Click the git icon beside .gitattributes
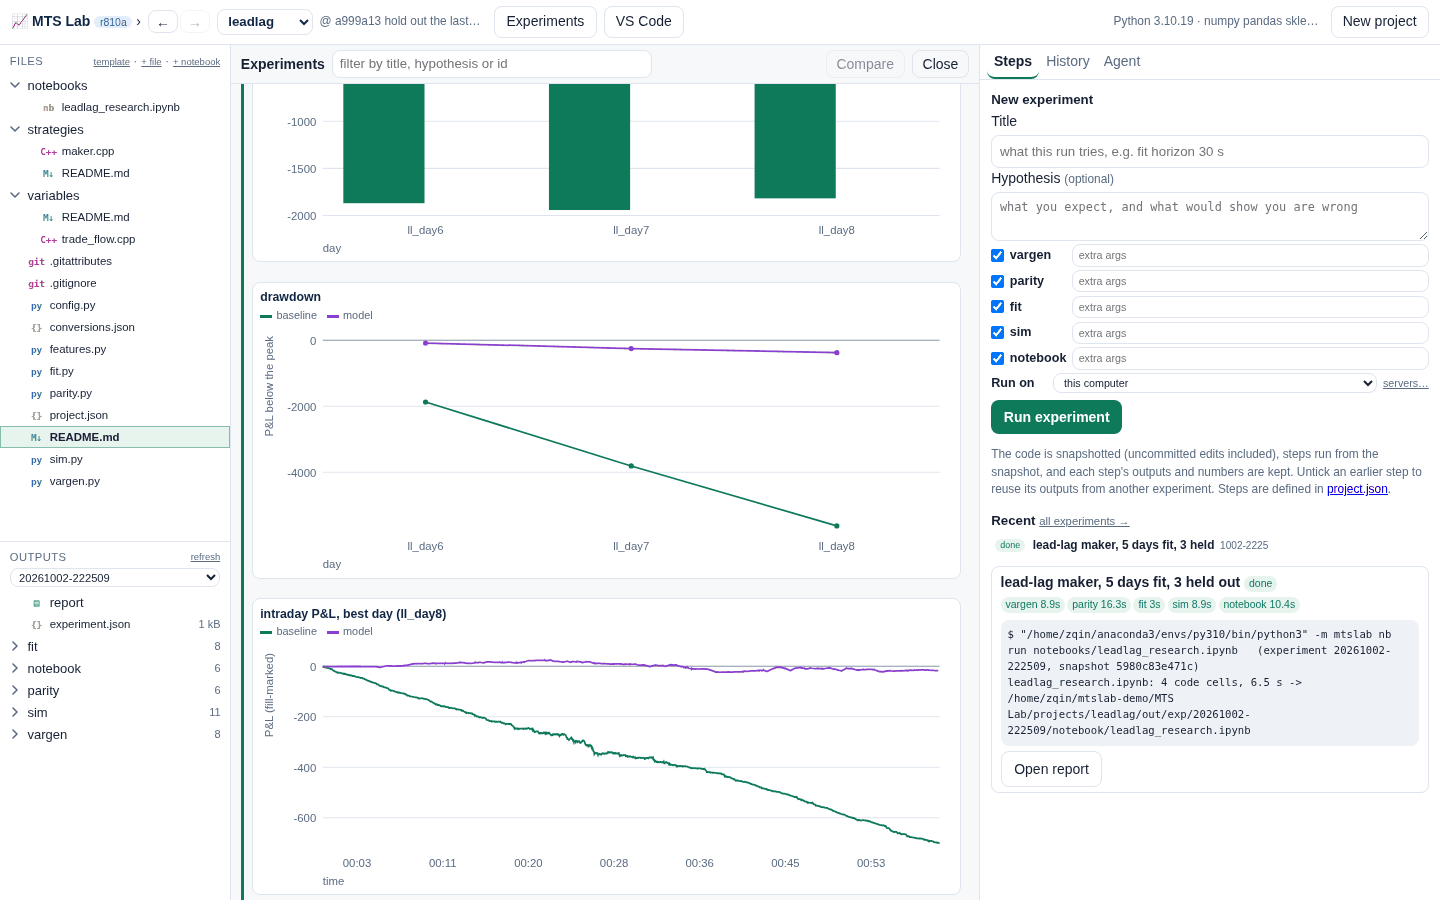1440x900 pixels. click(x=36, y=261)
